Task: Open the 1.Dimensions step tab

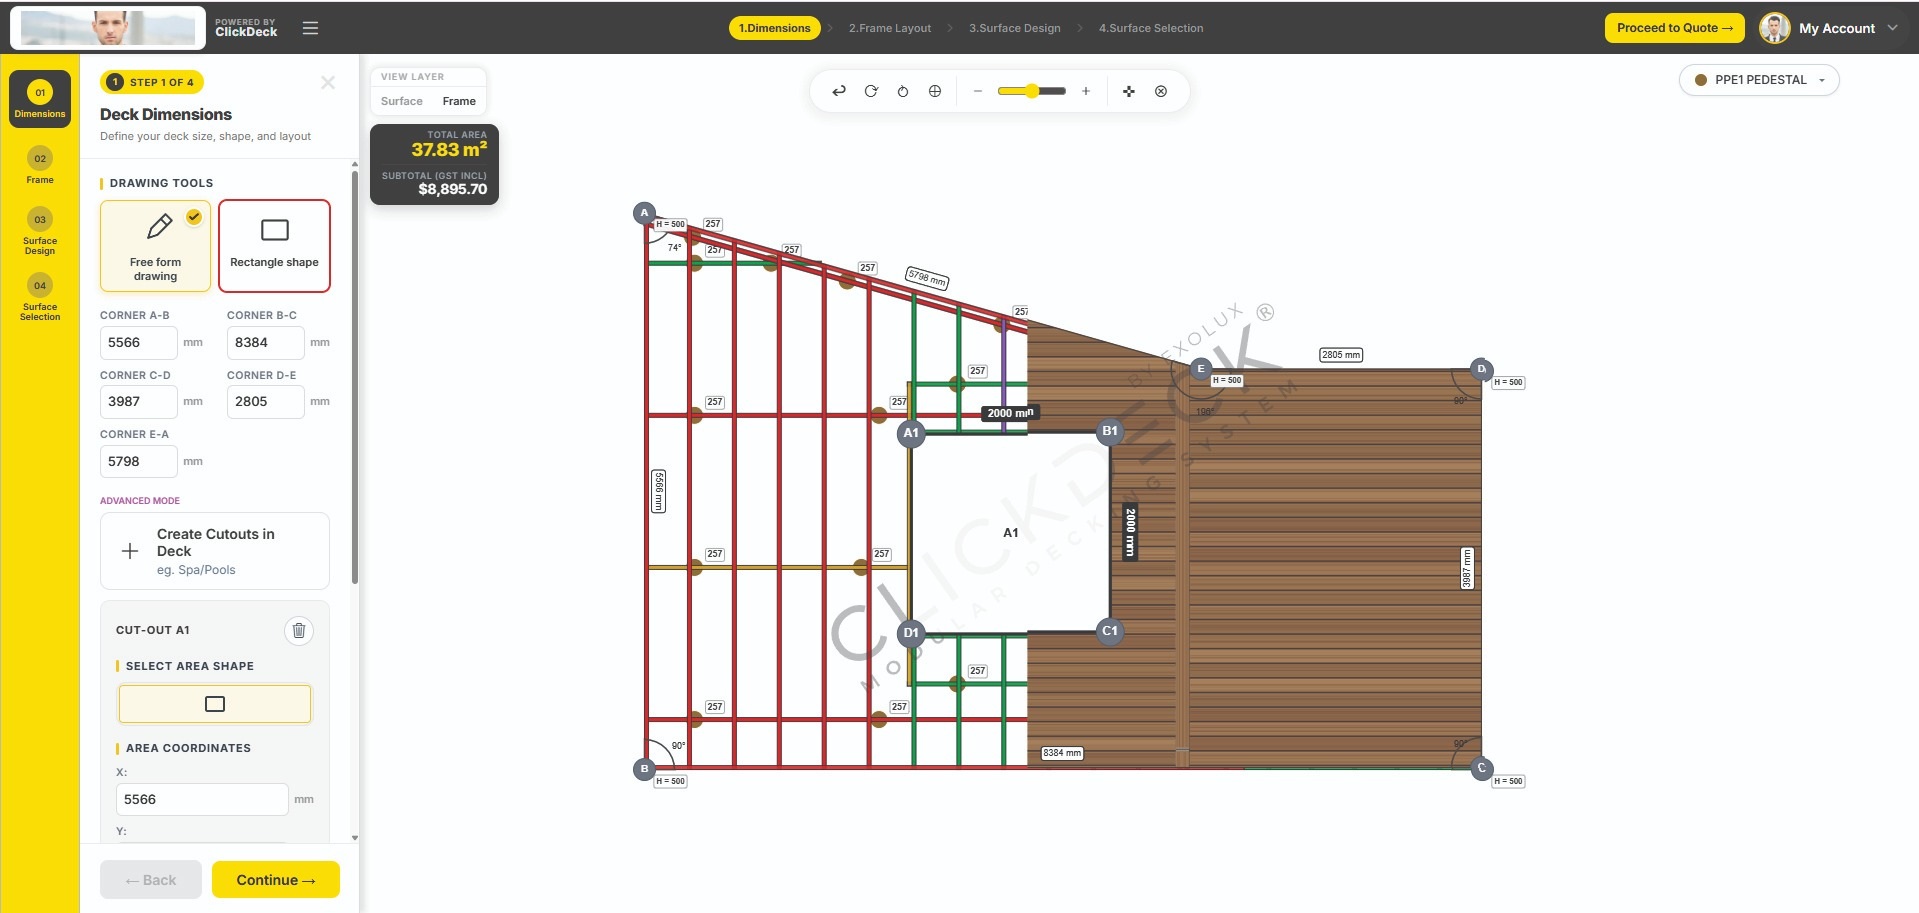Action: tap(774, 28)
